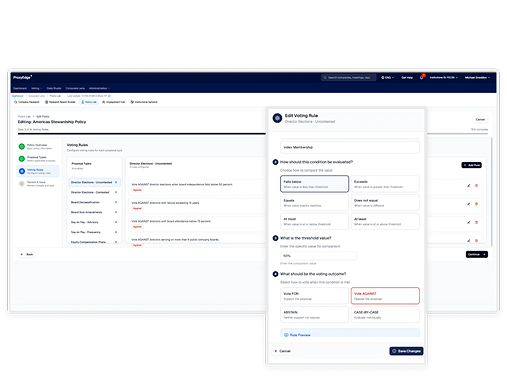Choose the Falls below condition
This screenshot has width=507, height=381.
(x=314, y=184)
